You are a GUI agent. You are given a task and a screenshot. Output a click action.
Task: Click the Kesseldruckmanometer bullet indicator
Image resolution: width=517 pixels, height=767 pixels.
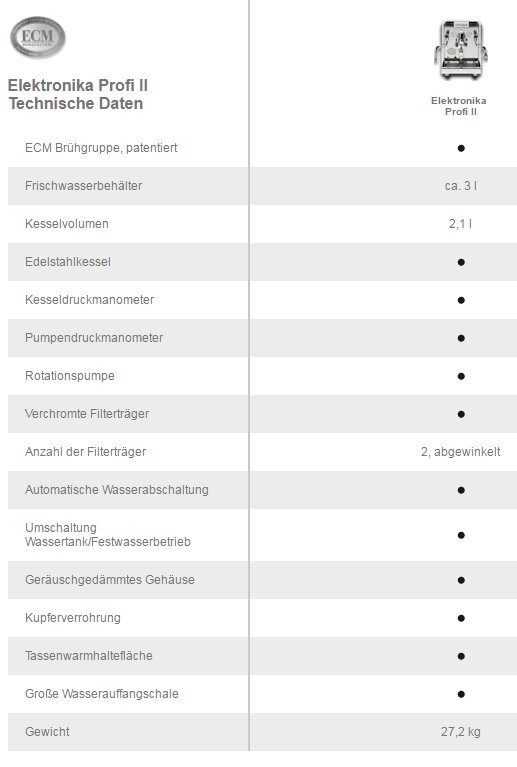461,300
